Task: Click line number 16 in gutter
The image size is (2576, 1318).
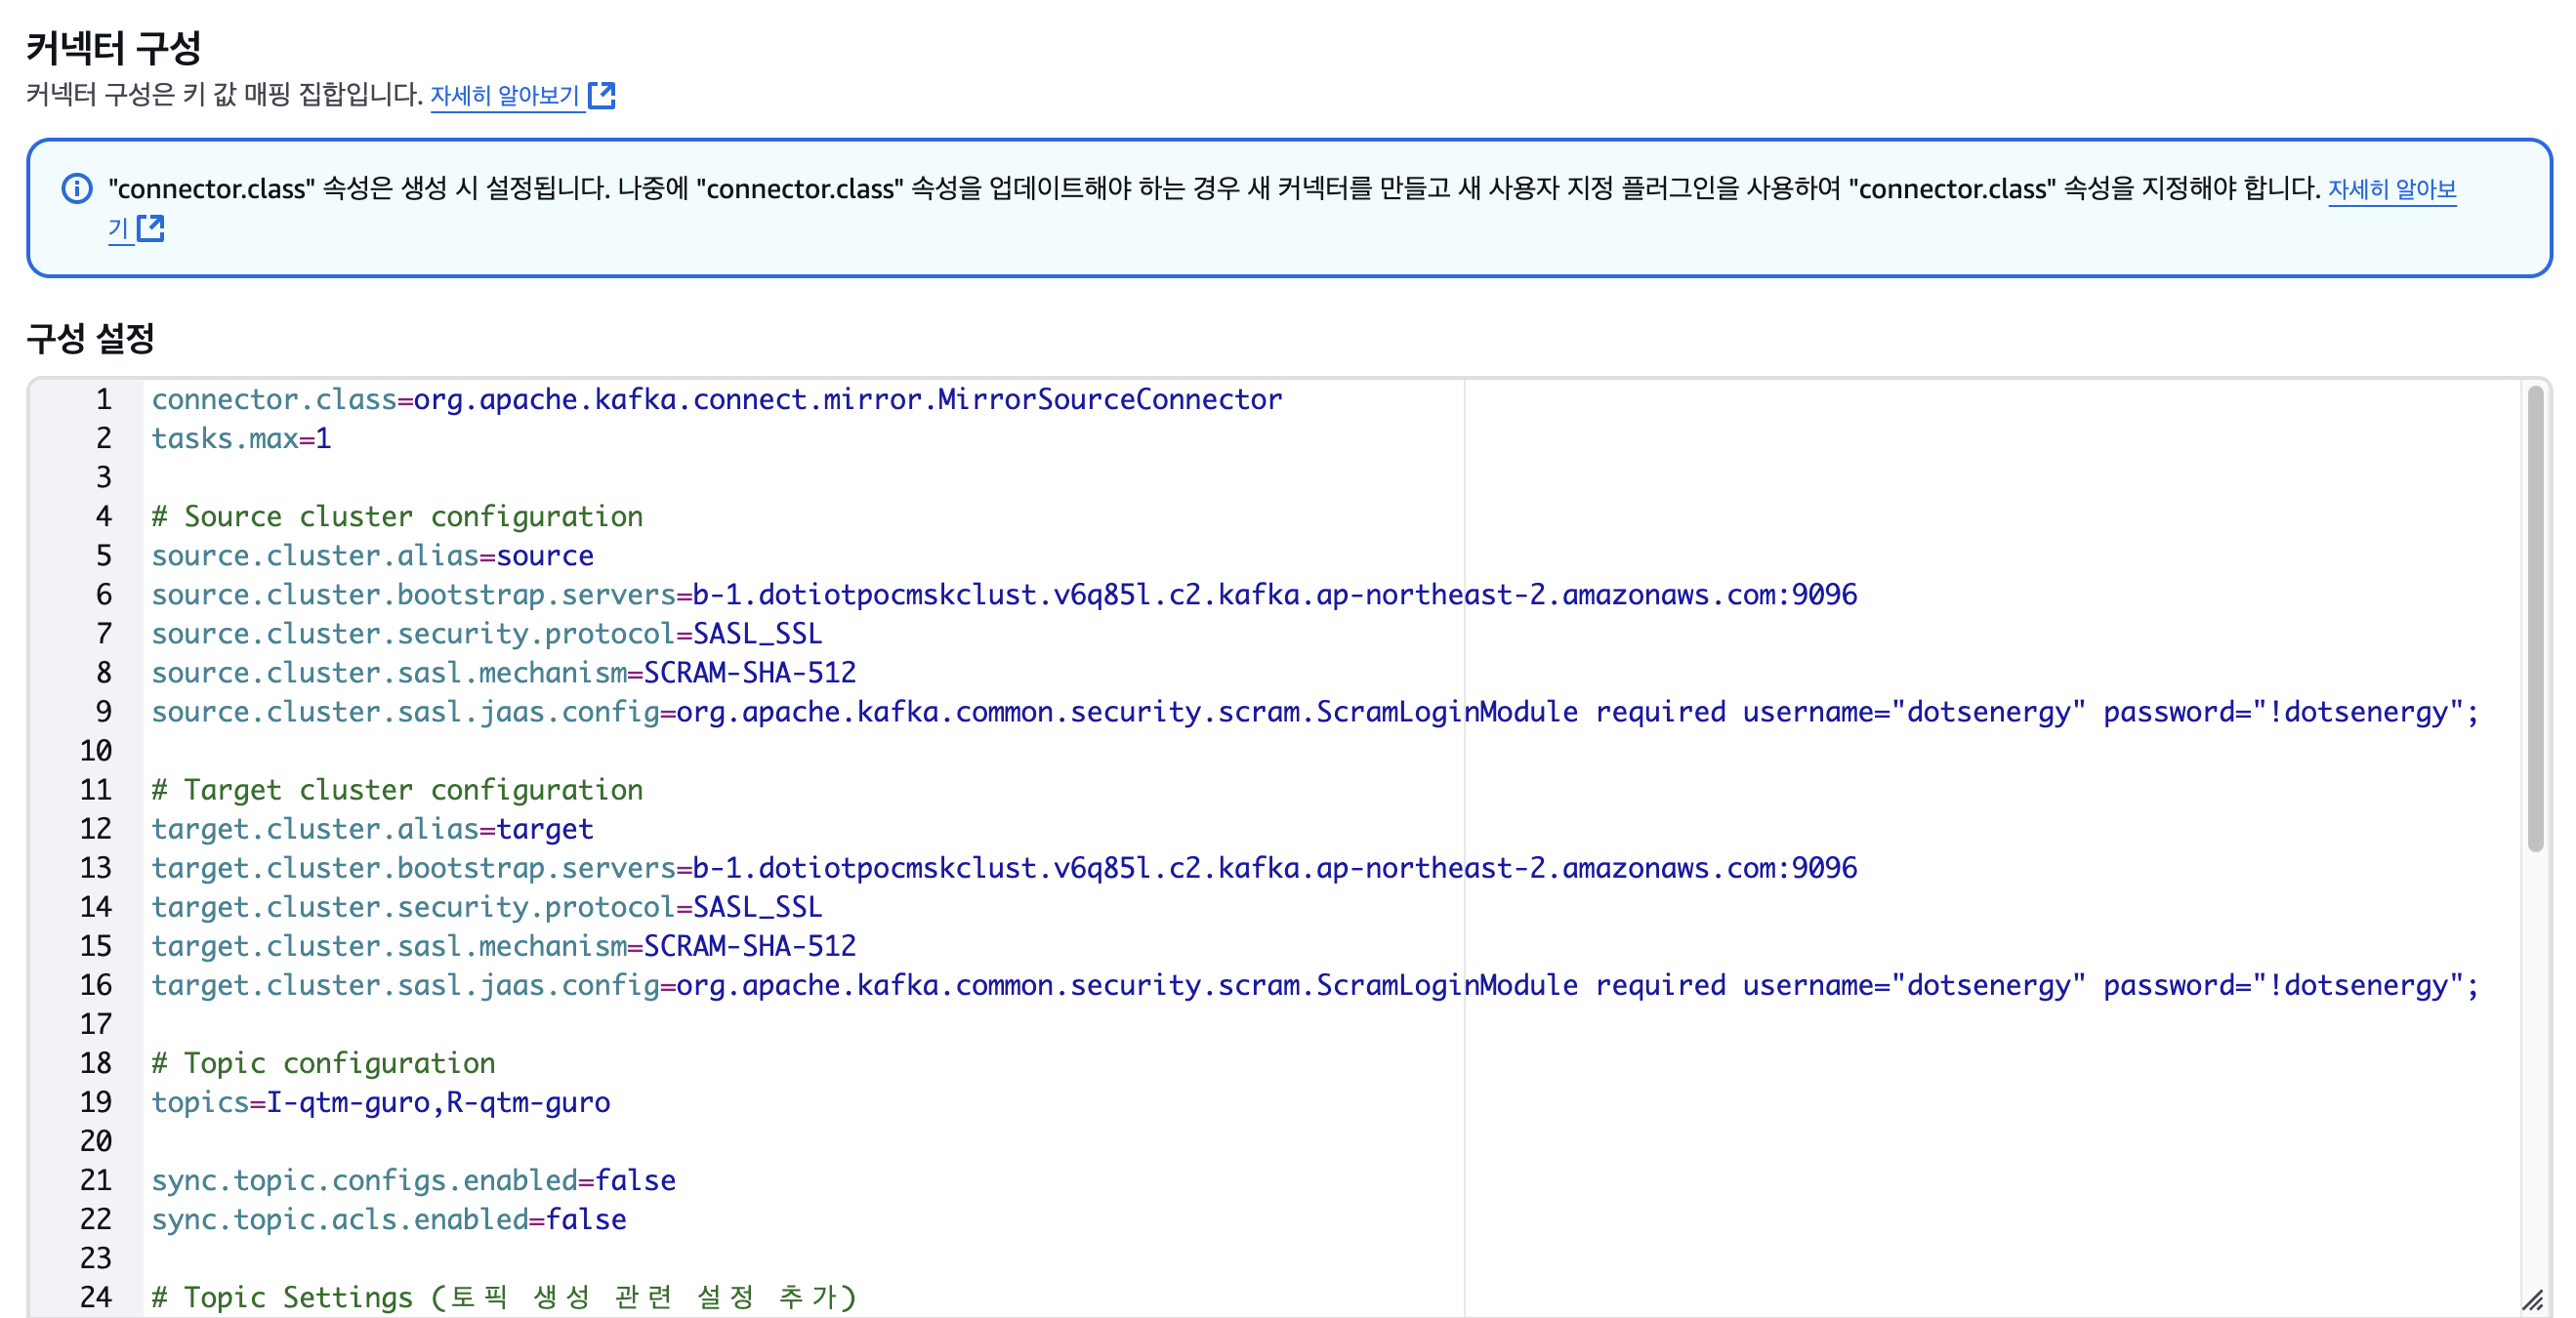Action: 96,984
